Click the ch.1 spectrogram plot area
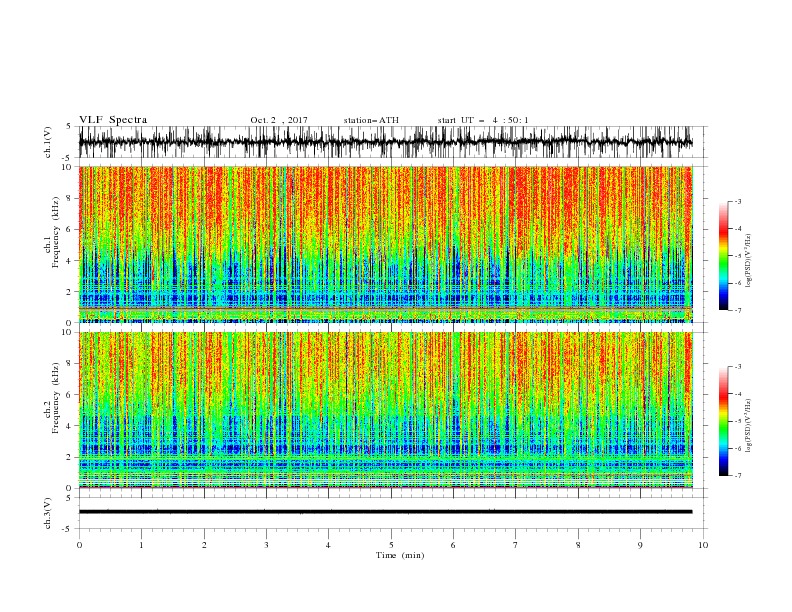The width and height of the screenshot is (792, 612). click(x=385, y=244)
